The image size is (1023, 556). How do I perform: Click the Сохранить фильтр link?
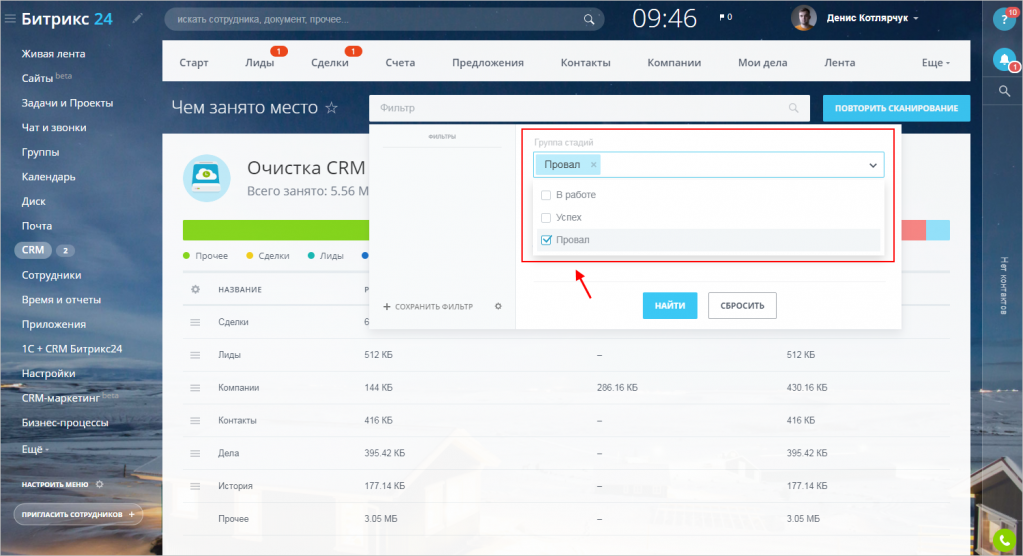428,307
